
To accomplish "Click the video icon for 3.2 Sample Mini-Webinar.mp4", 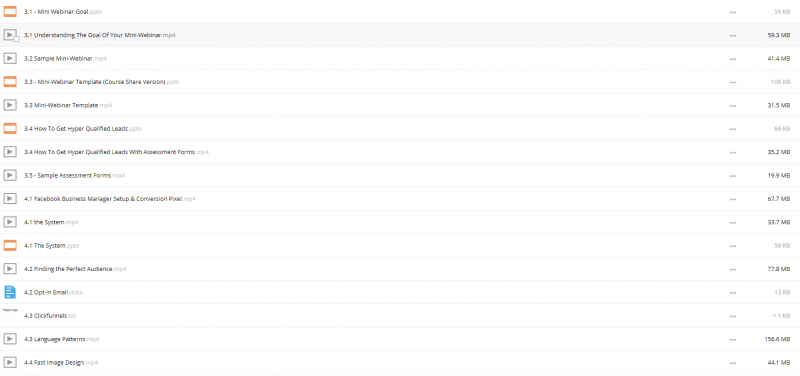I will click(x=10, y=58).
